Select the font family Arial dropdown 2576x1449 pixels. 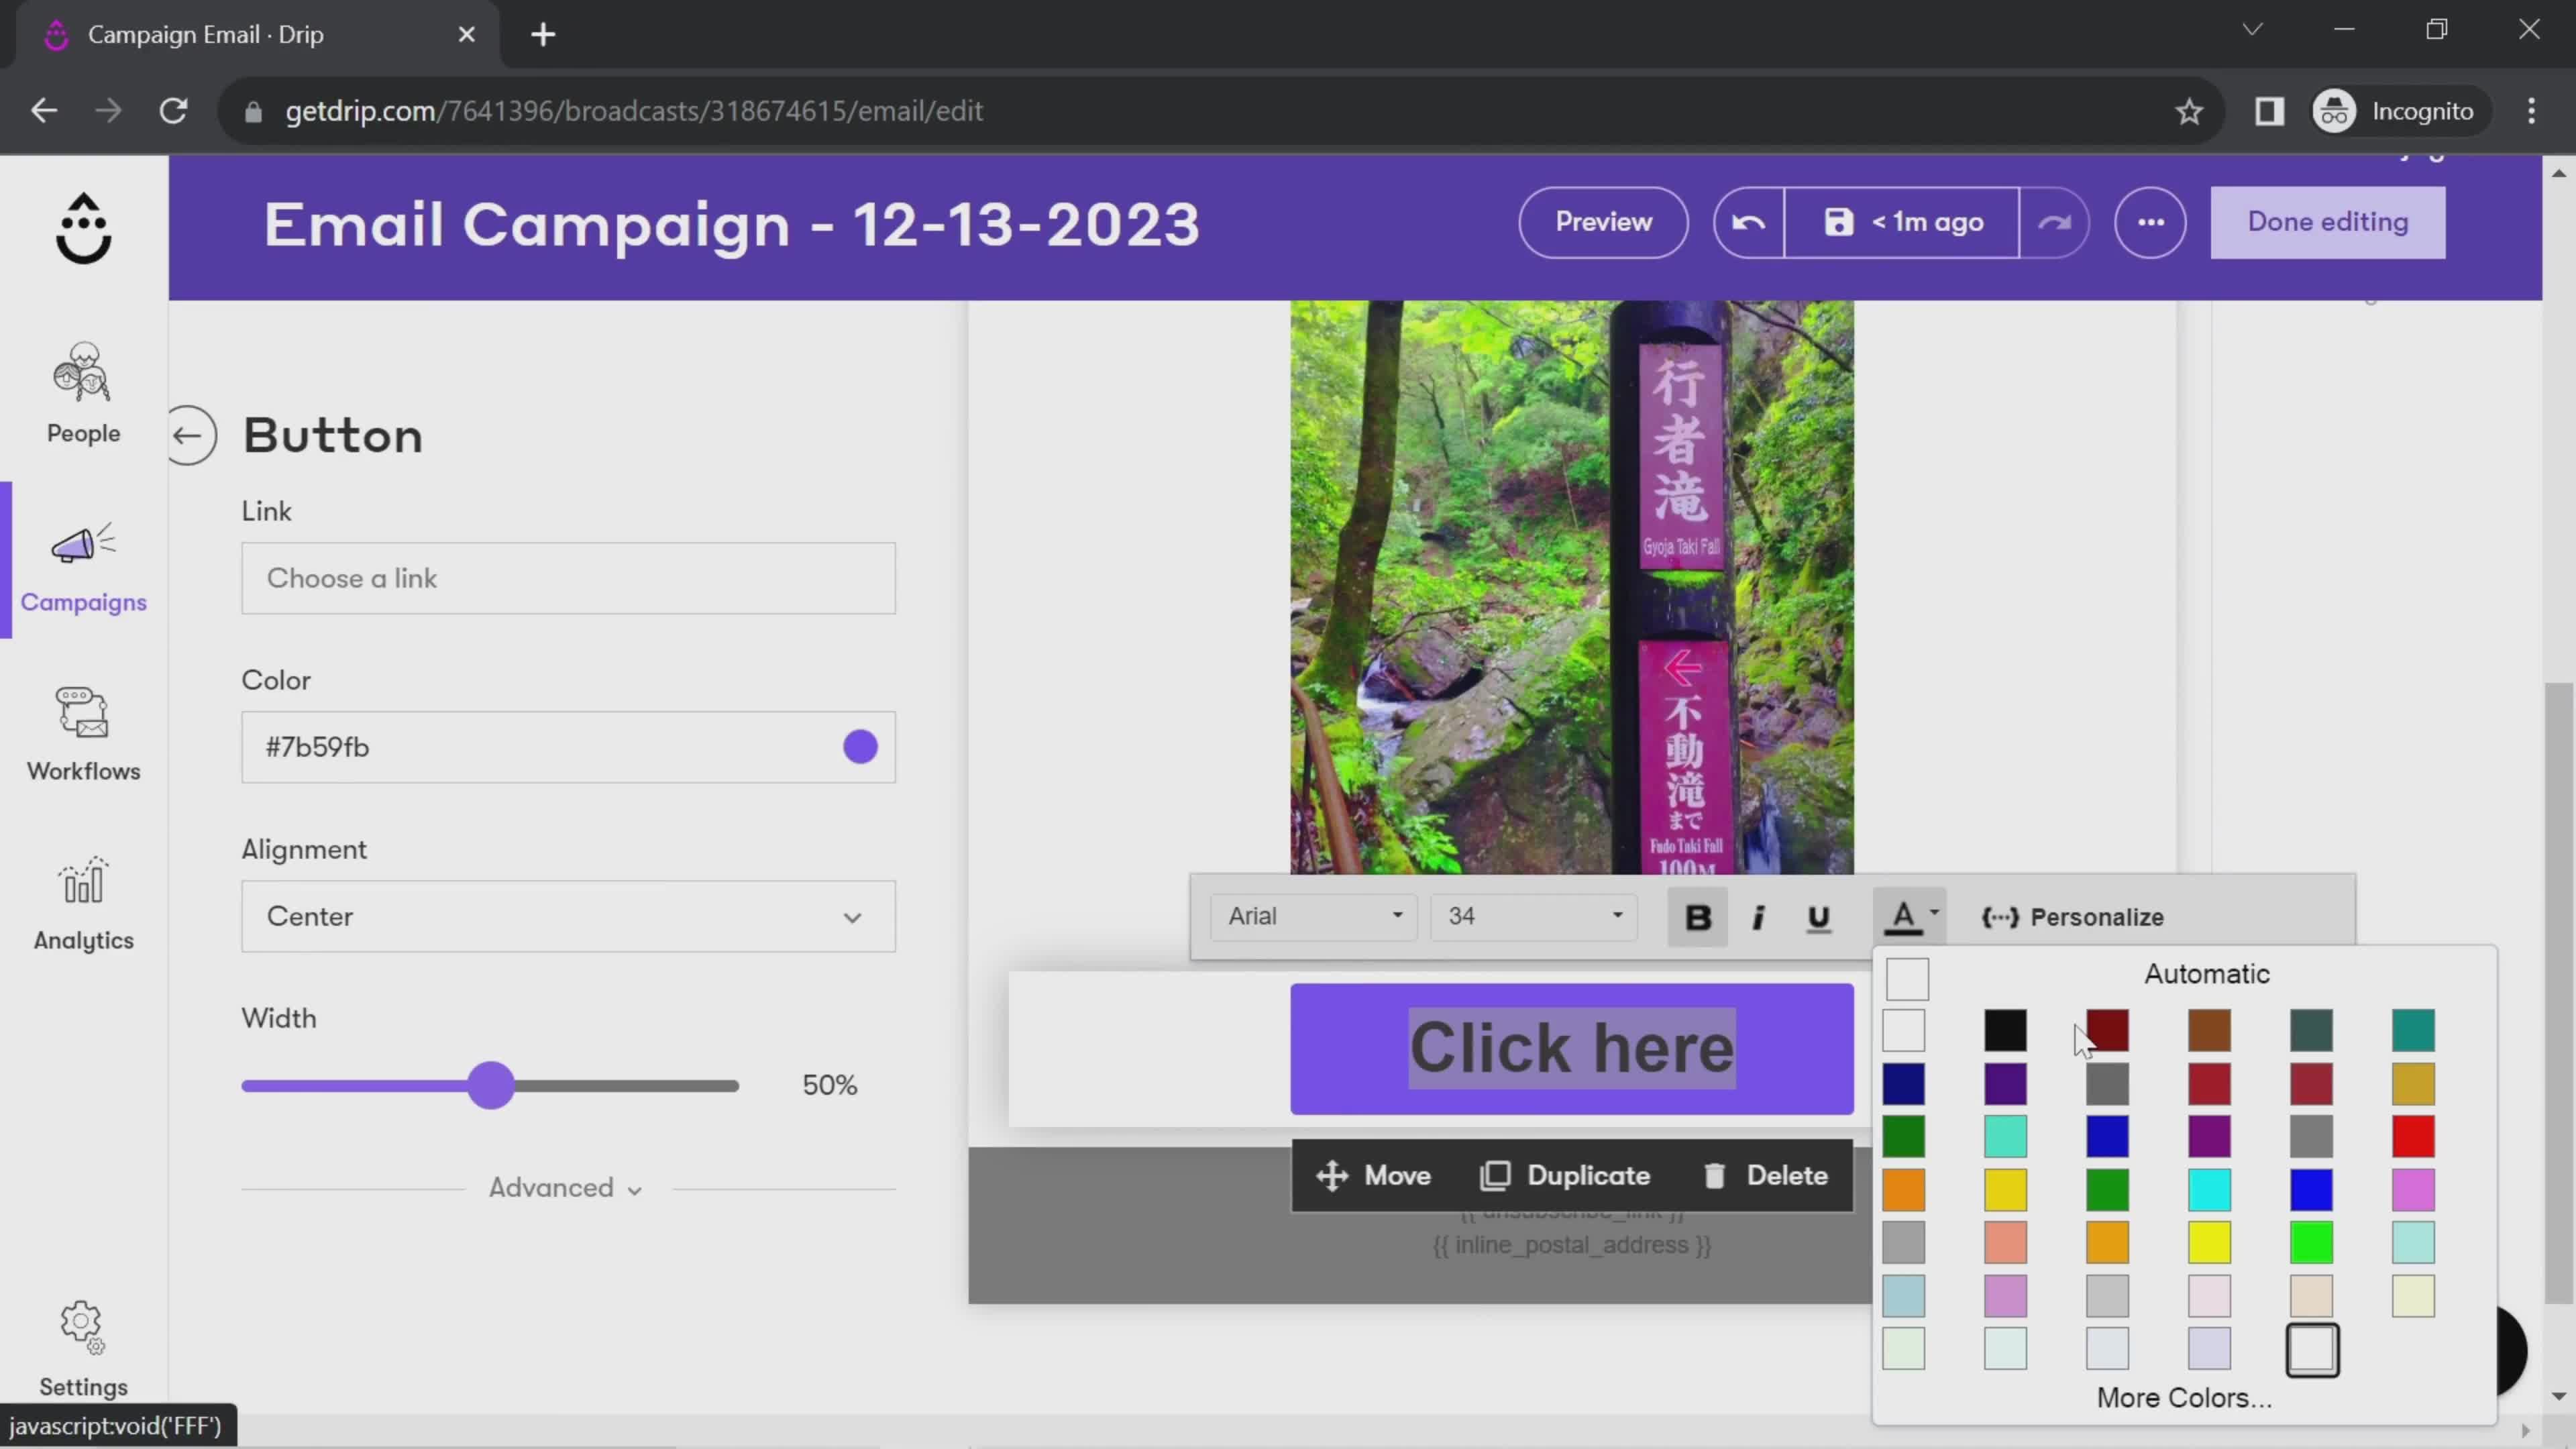(x=1311, y=915)
